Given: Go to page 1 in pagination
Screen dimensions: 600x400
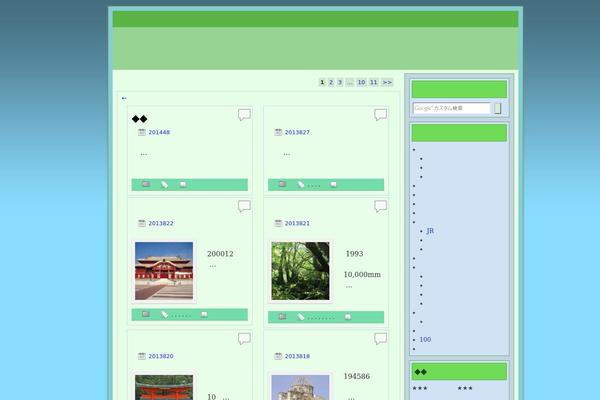Looking at the screenshot, I should pos(322,82).
